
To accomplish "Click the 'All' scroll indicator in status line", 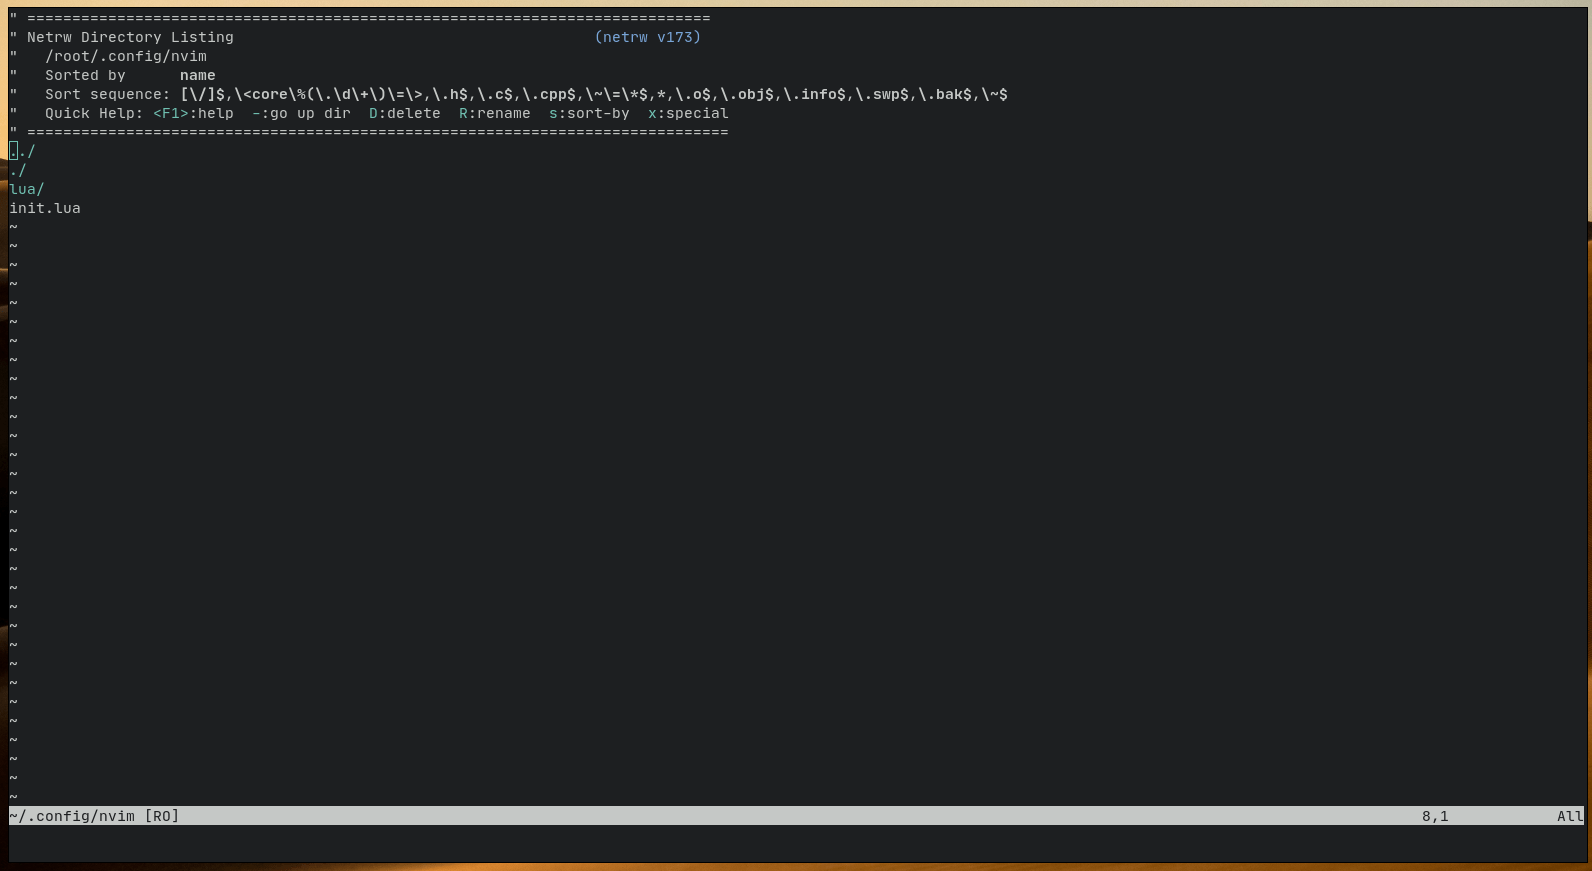I will pos(1570,816).
